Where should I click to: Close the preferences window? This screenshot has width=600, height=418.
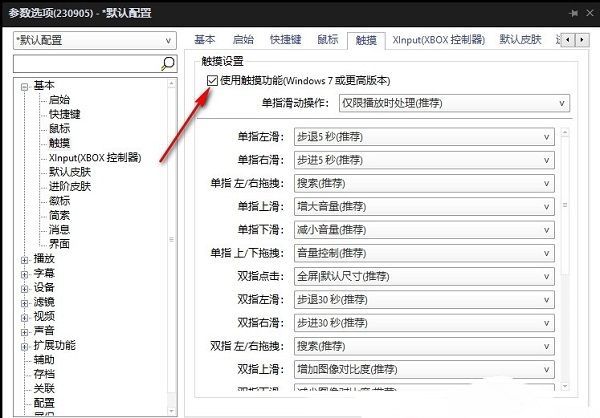[590, 13]
